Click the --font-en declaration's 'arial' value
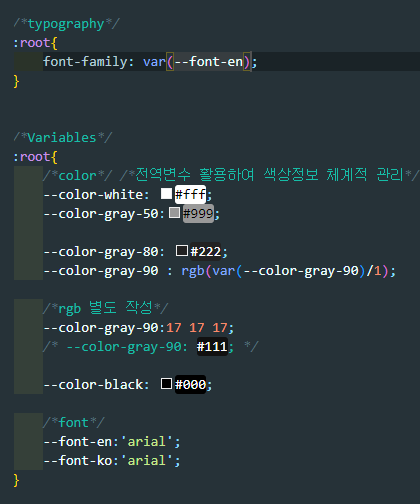This screenshot has width=420, height=504. [x=147, y=442]
